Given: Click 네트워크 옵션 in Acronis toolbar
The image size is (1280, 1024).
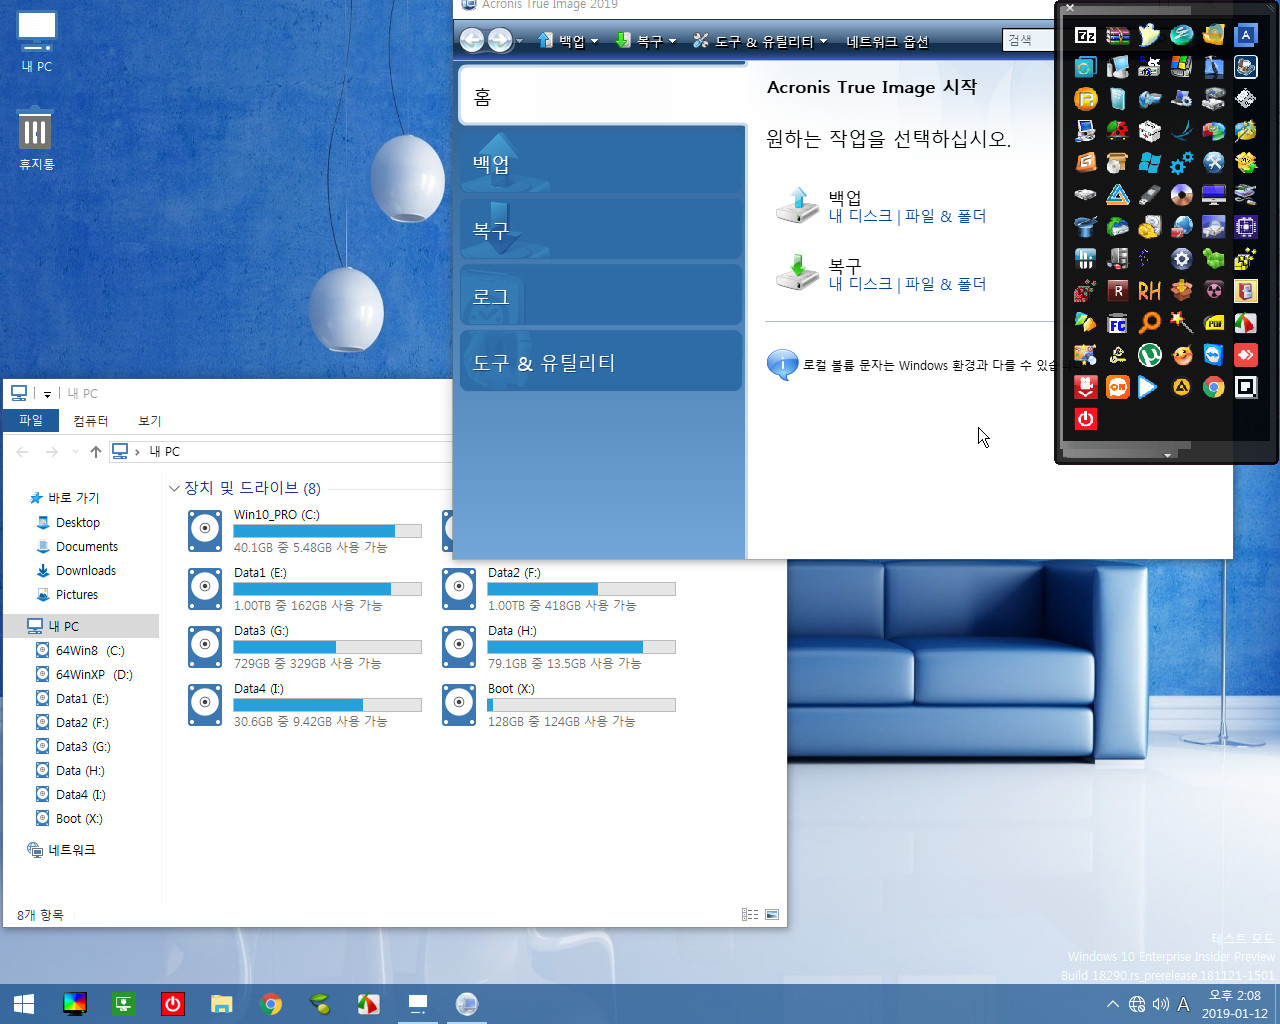Looking at the screenshot, I should 888,41.
